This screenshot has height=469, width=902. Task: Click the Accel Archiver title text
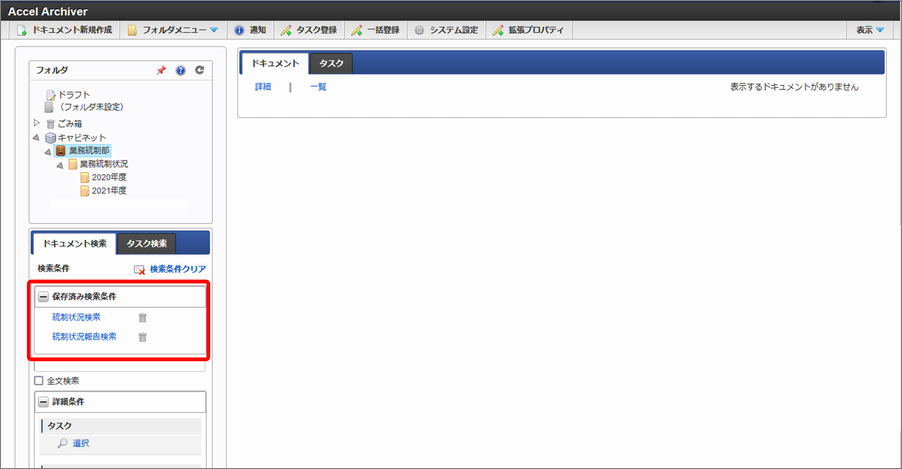tap(48, 12)
